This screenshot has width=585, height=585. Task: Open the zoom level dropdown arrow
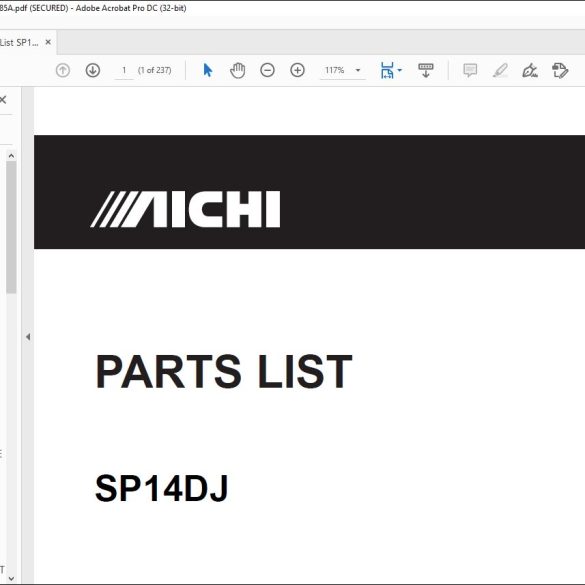point(358,70)
